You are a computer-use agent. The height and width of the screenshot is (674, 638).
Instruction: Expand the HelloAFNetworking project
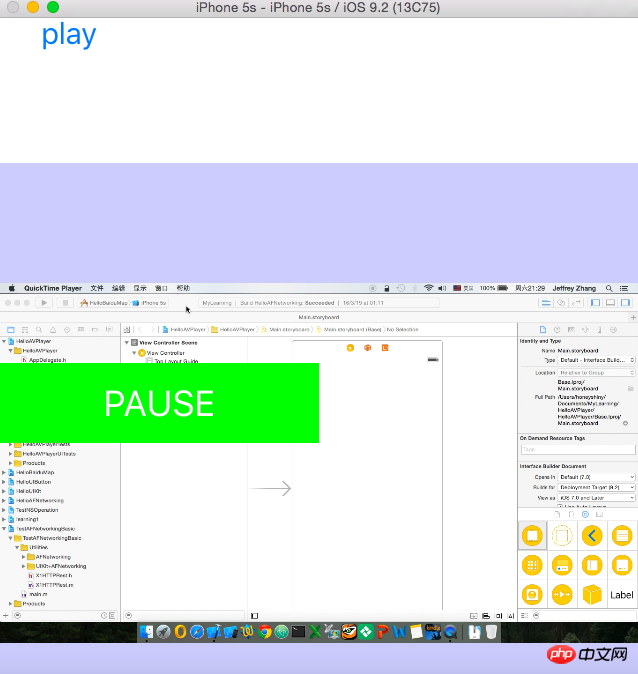4,501
